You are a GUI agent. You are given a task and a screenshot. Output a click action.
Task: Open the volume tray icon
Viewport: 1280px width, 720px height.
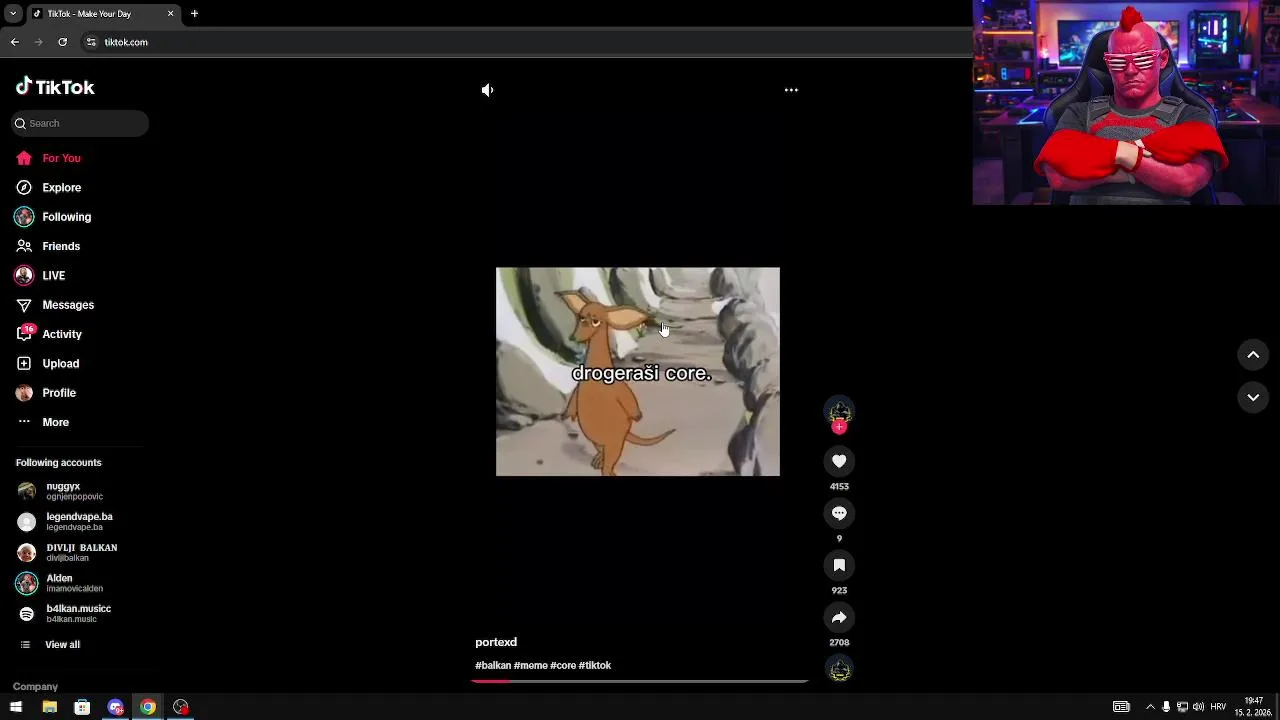(x=1198, y=707)
